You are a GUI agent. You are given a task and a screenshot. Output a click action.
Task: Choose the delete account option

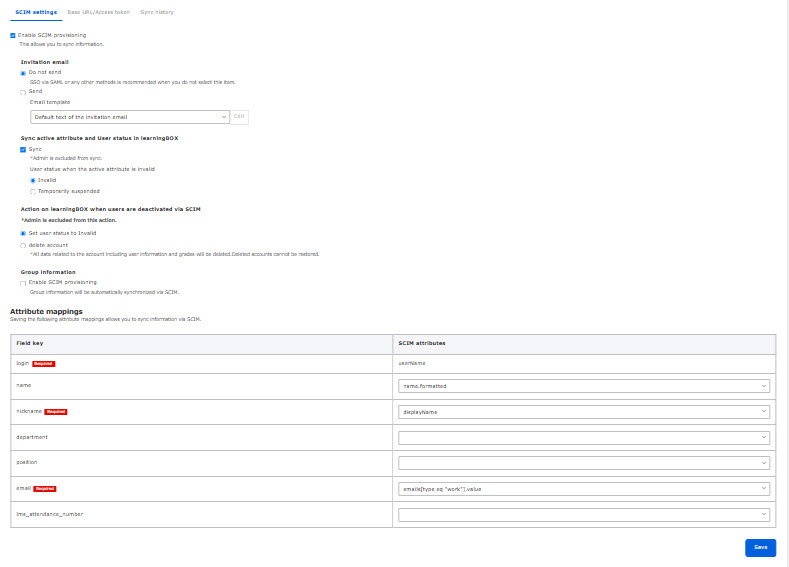point(23,246)
